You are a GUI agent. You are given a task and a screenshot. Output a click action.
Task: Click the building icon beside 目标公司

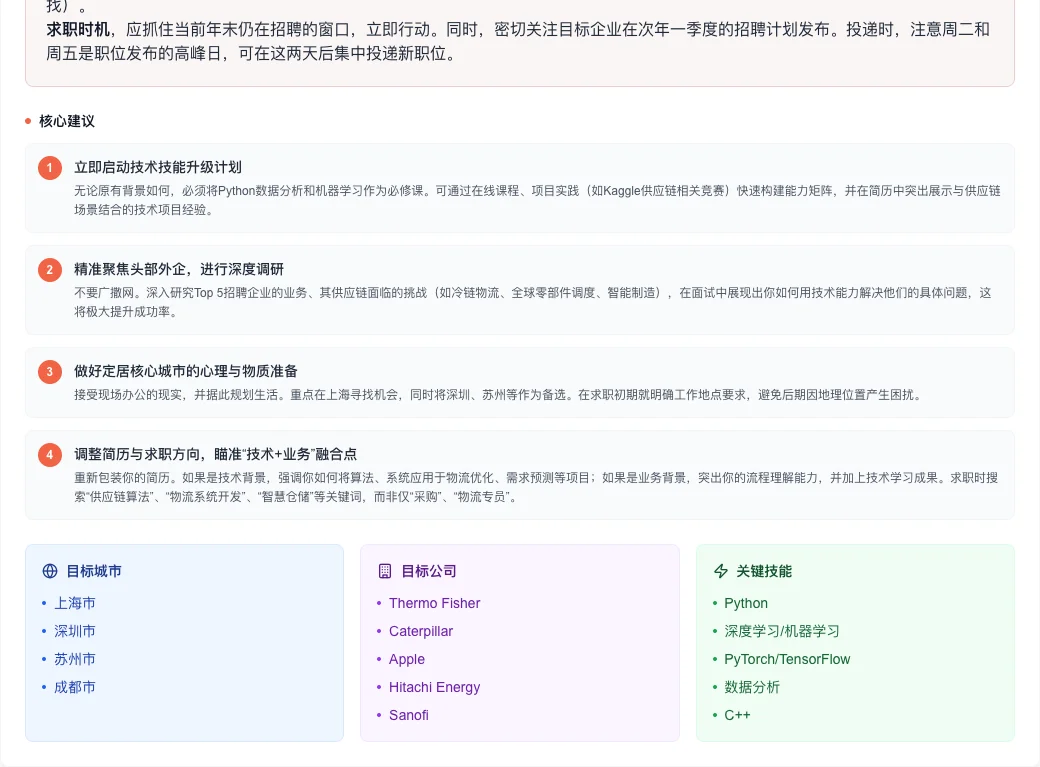(x=385, y=571)
